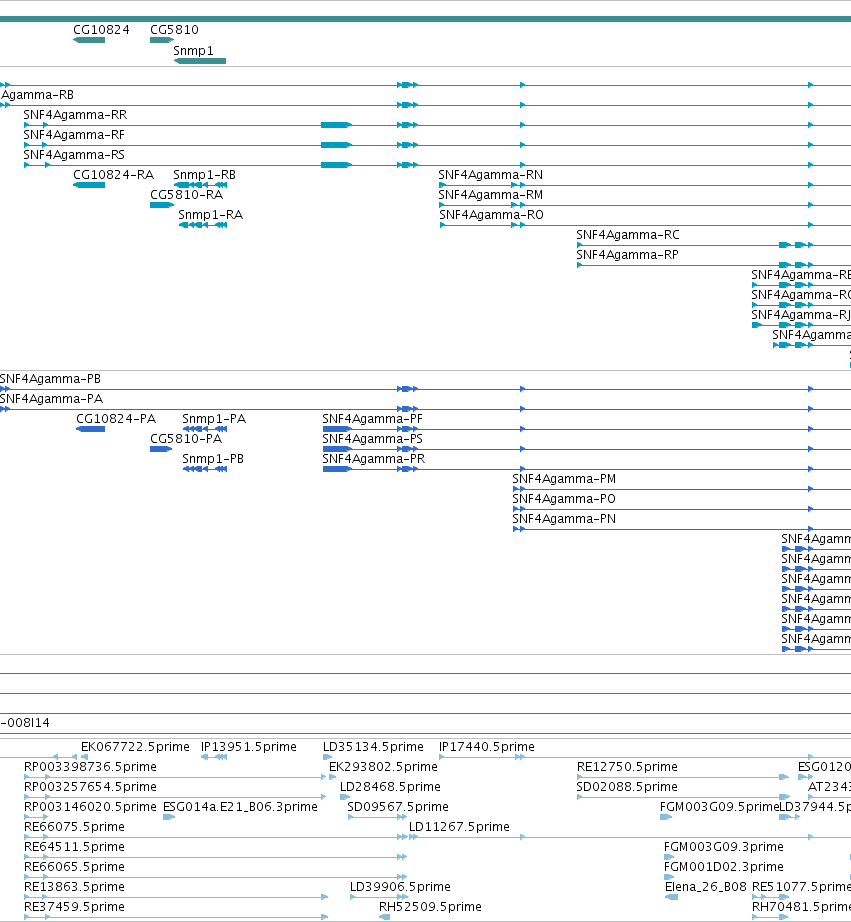
Task: Click the RP003398736.5prime EST label
Action: coord(90,767)
